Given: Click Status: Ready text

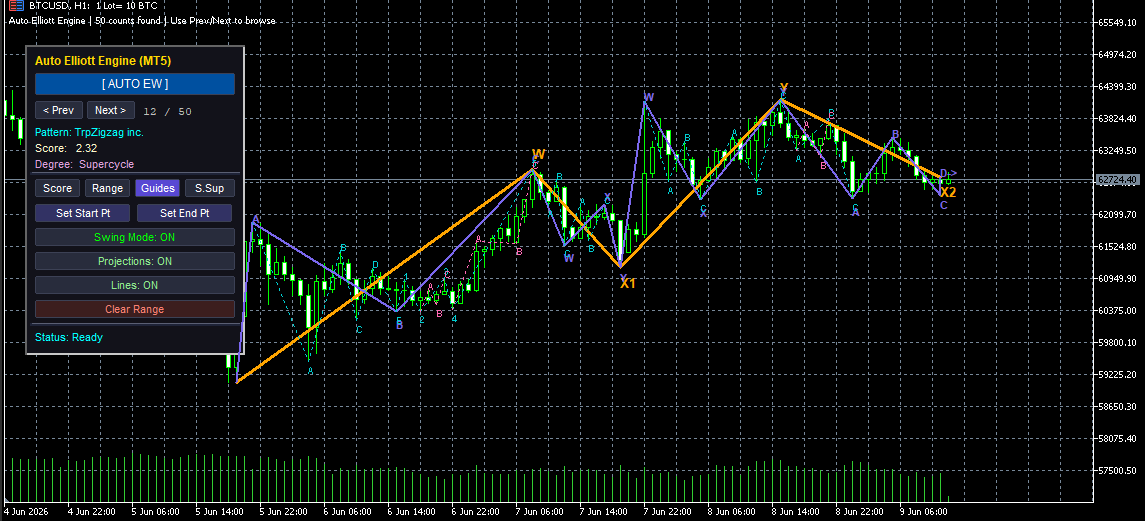Looking at the screenshot, I should pos(69,338).
